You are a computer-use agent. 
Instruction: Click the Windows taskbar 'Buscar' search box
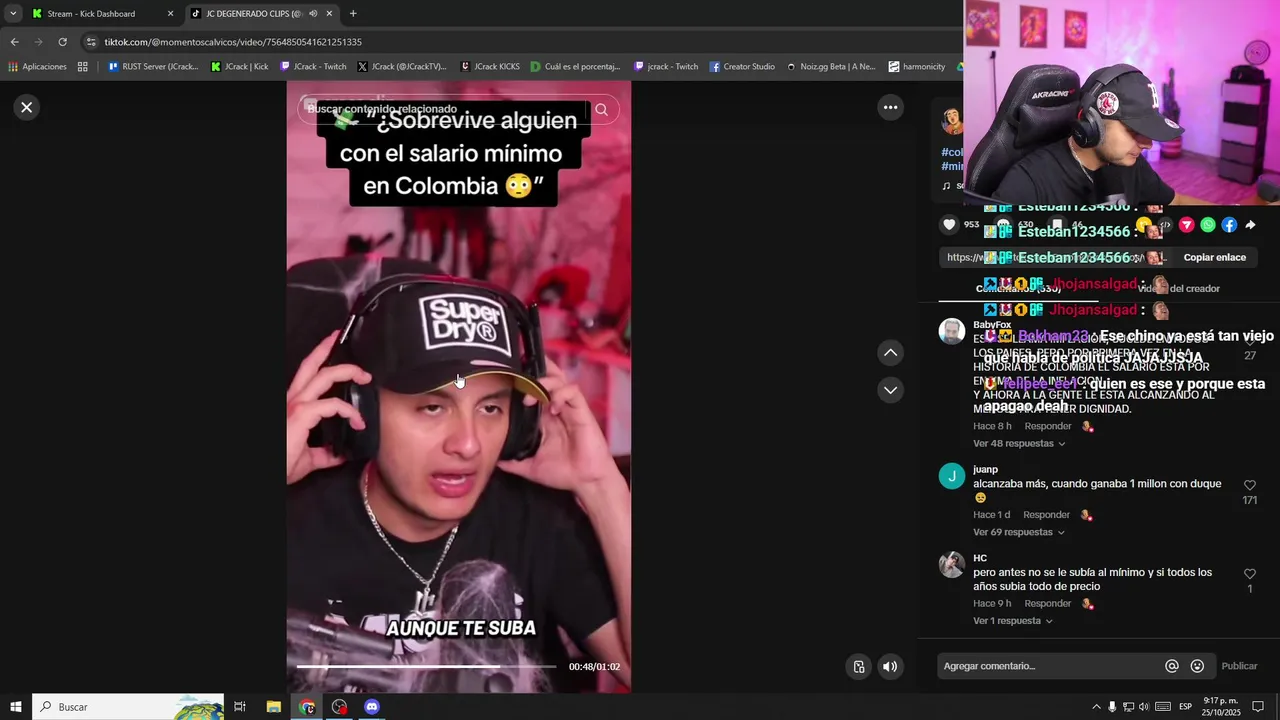[x=128, y=707]
